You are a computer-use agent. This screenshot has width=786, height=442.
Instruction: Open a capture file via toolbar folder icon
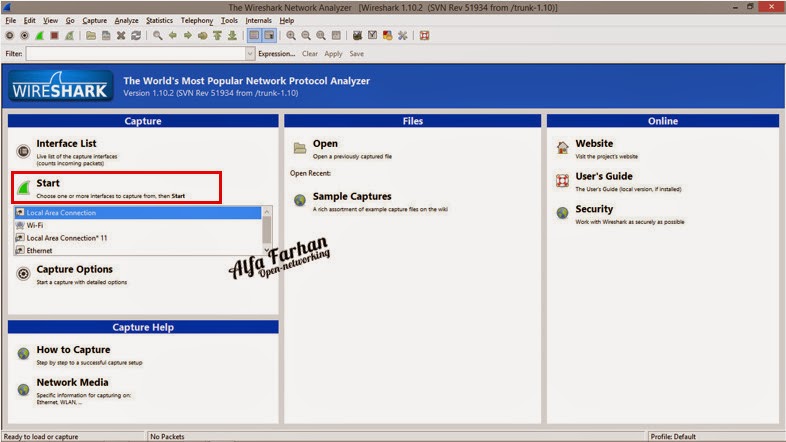coord(91,36)
